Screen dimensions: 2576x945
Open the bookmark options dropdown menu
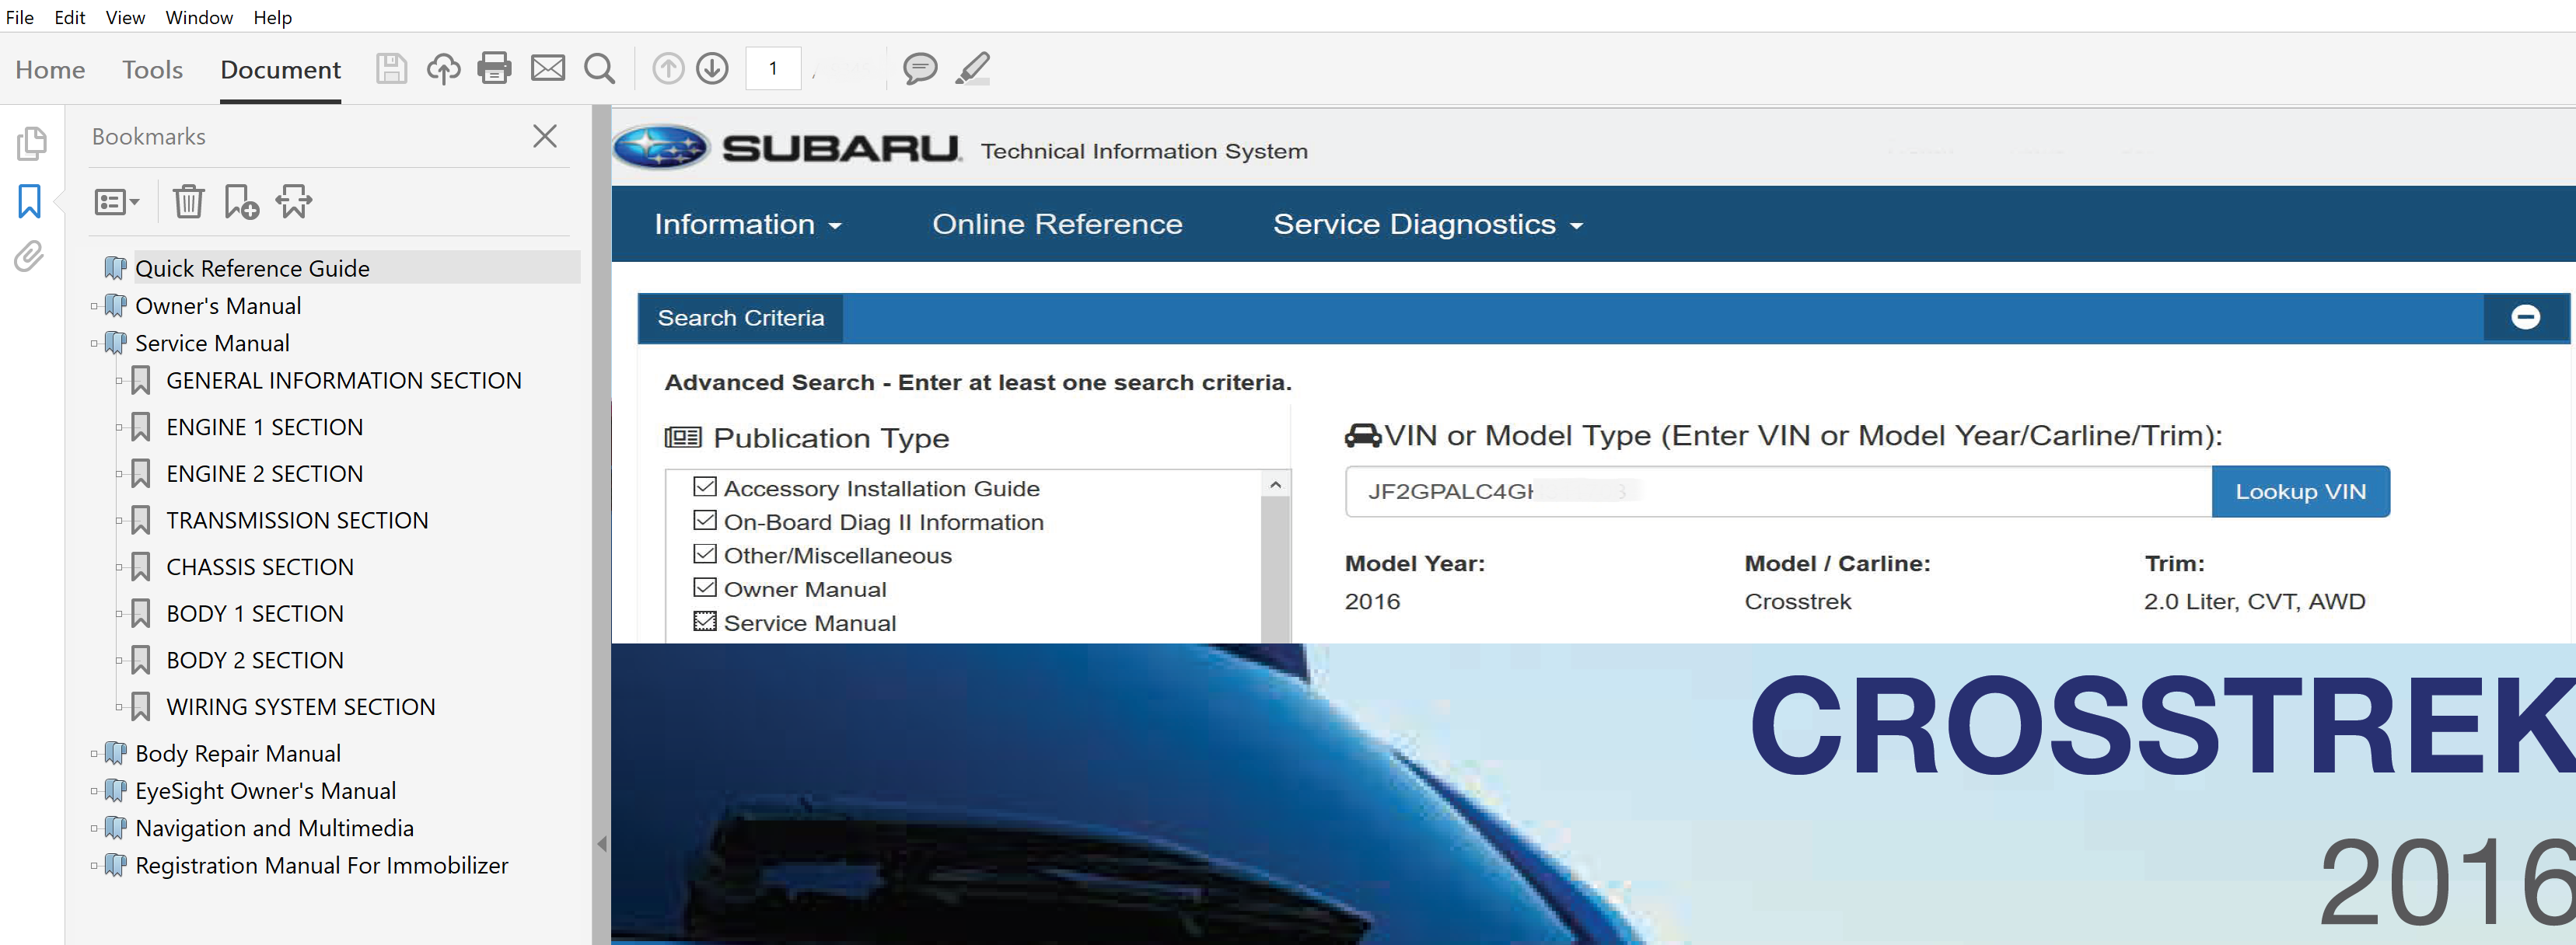coord(116,202)
